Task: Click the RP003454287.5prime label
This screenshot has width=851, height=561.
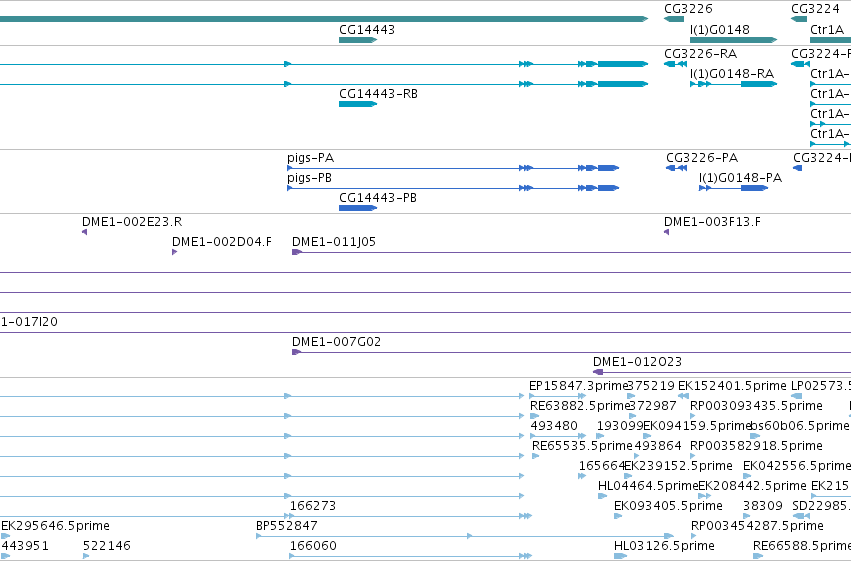Action: pyautogui.click(x=757, y=526)
